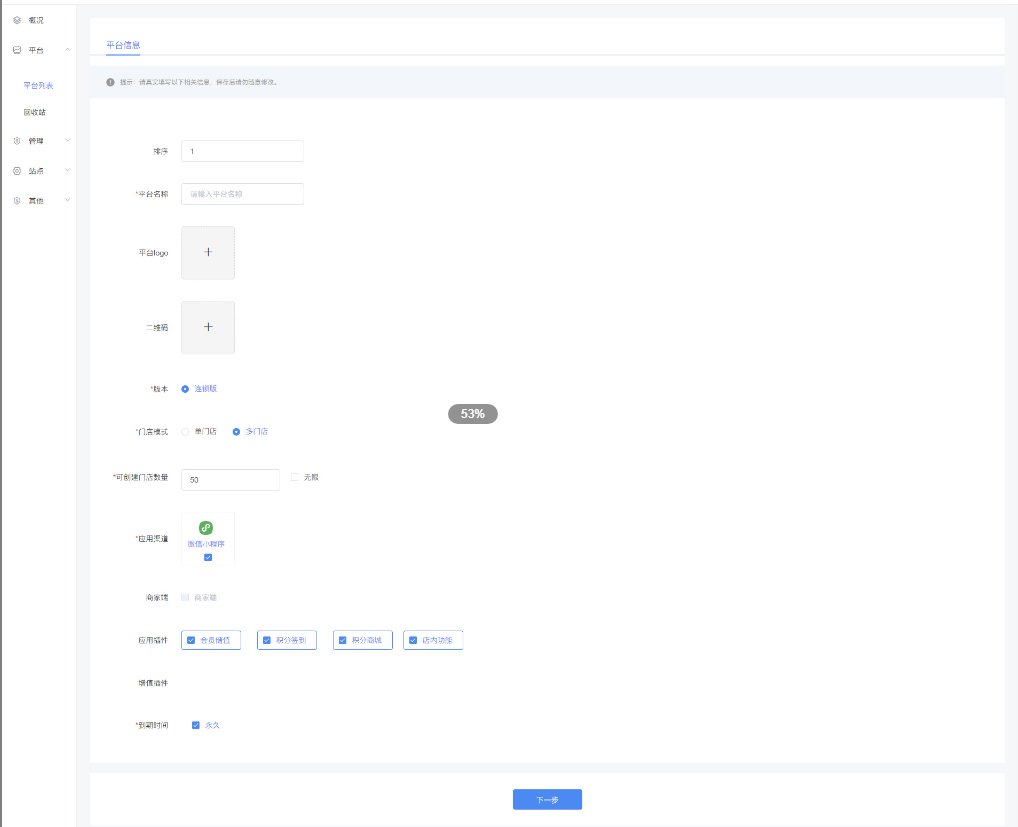
Task: Collapse the 平台 menu chevron
Action: (x=67, y=50)
